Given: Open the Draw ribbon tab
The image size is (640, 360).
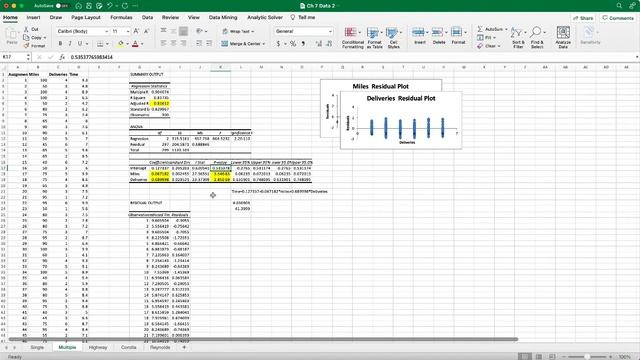Looking at the screenshot, I should pos(56,18).
